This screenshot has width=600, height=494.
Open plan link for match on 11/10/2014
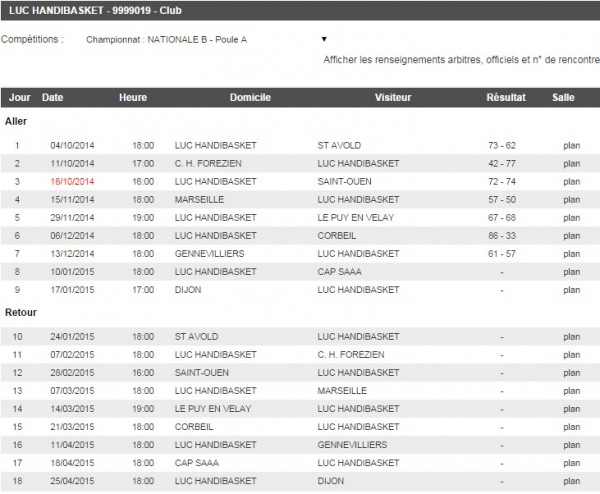(x=571, y=163)
